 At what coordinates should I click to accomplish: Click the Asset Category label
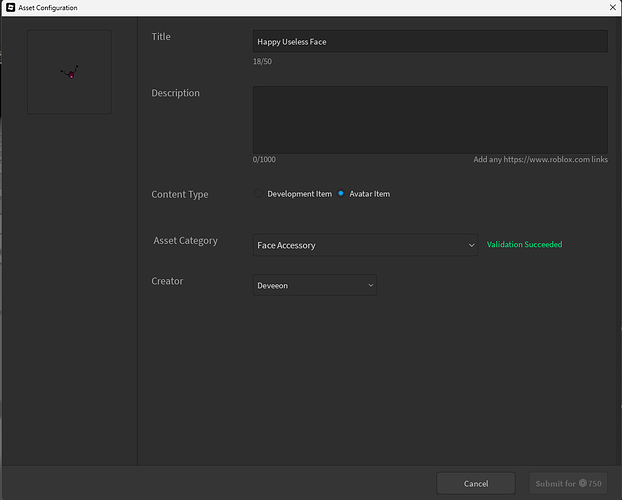click(x=185, y=241)
